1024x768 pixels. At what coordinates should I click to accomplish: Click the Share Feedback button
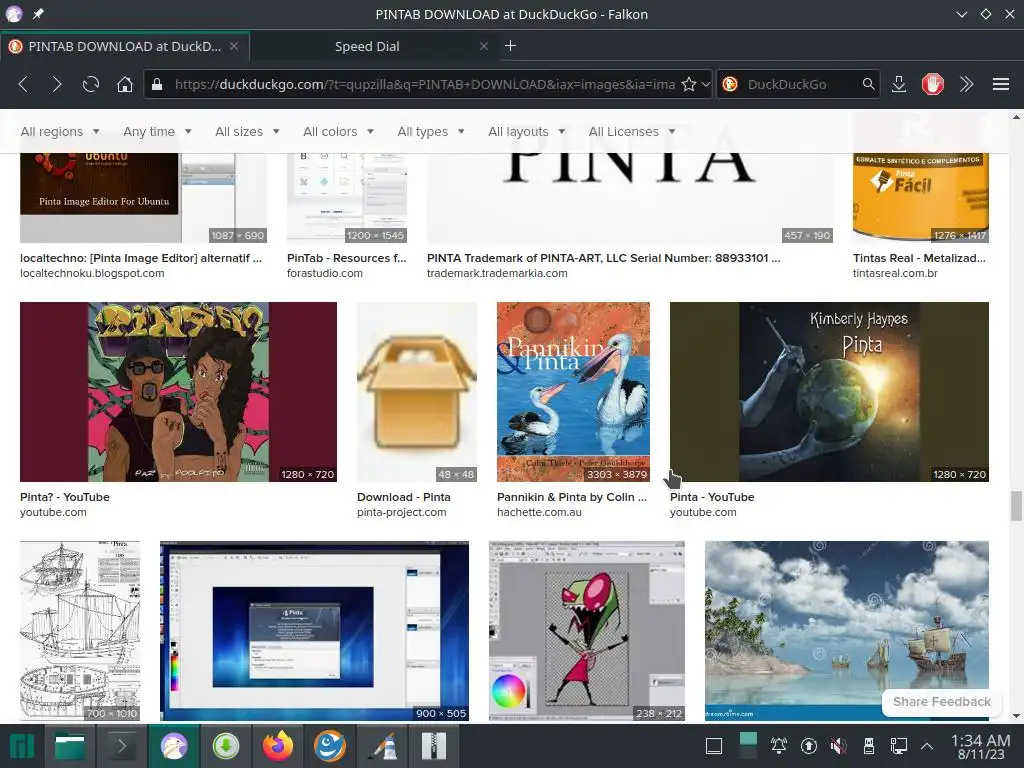[x=941, y=701]
